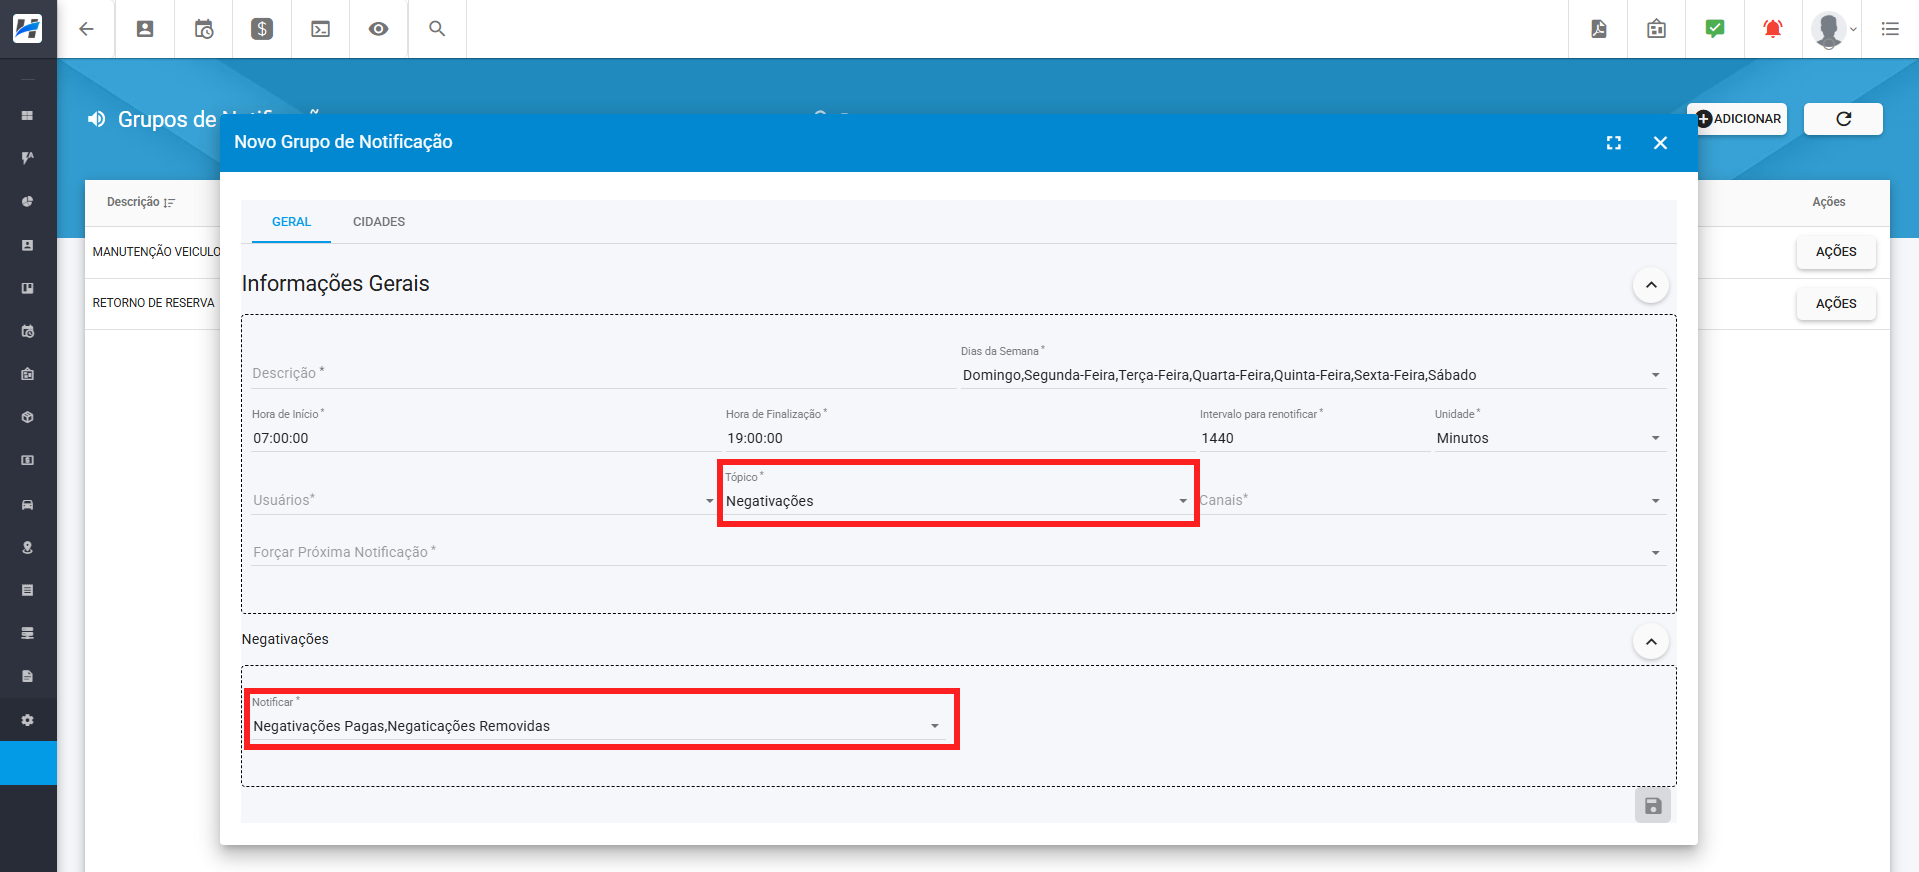This screenshot has height=872, width=1919.
Task: Open the map pin location sidebar icon
Action: 28,547
